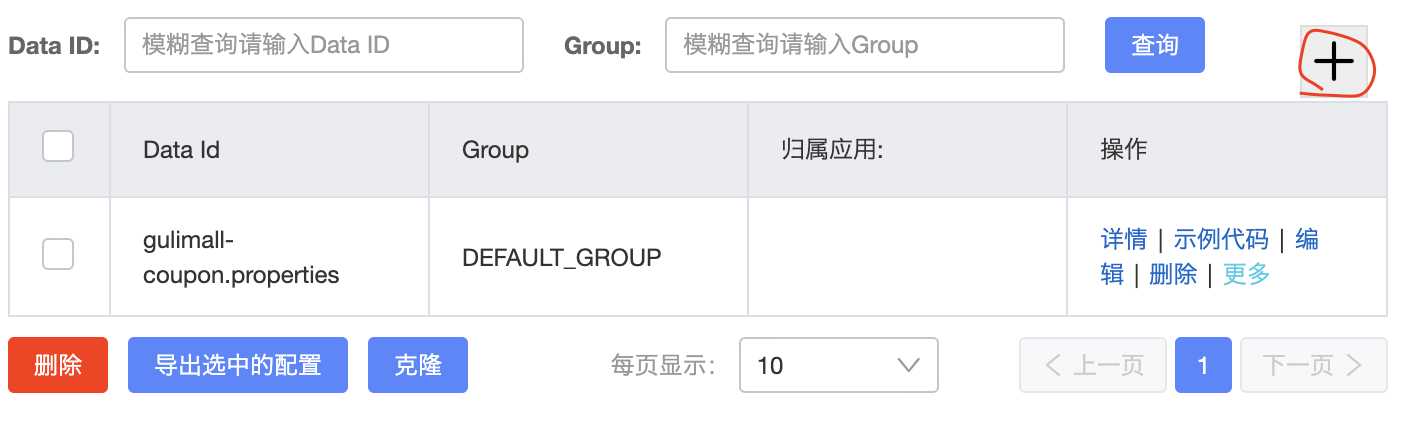The image size is (1406, 428).
Task: Go to 下一页 next page
Action: 1313,365
